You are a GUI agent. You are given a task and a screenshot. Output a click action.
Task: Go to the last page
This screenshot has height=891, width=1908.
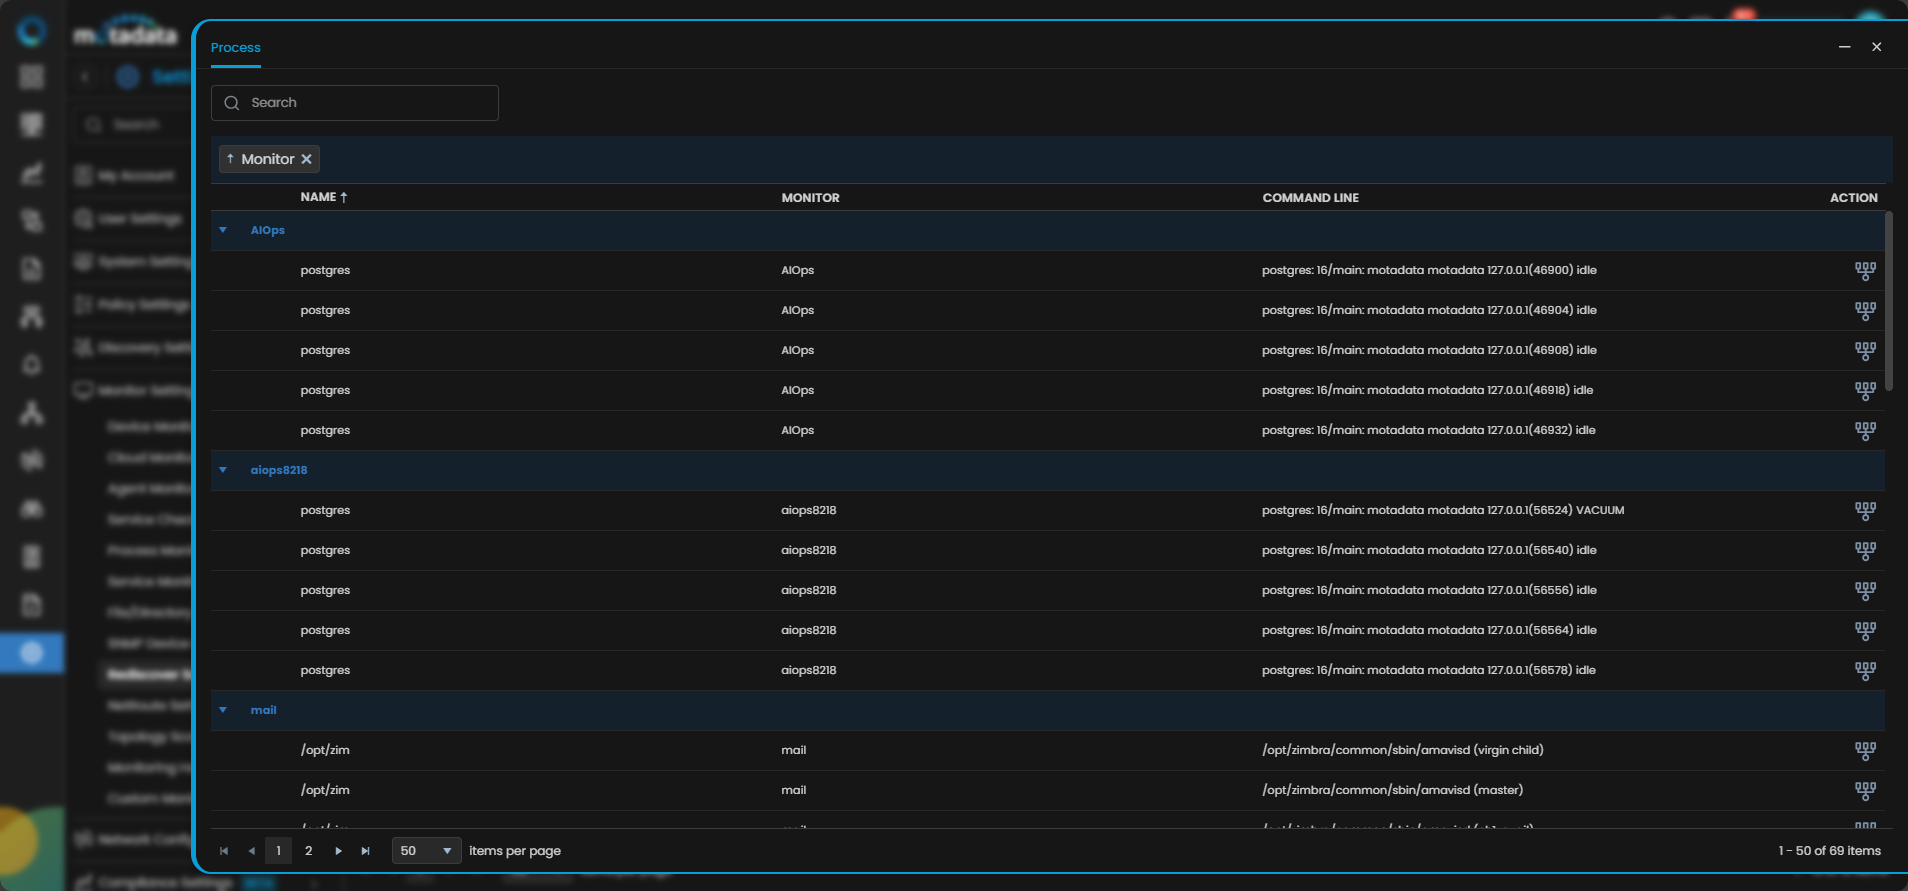tap(366, 851)
